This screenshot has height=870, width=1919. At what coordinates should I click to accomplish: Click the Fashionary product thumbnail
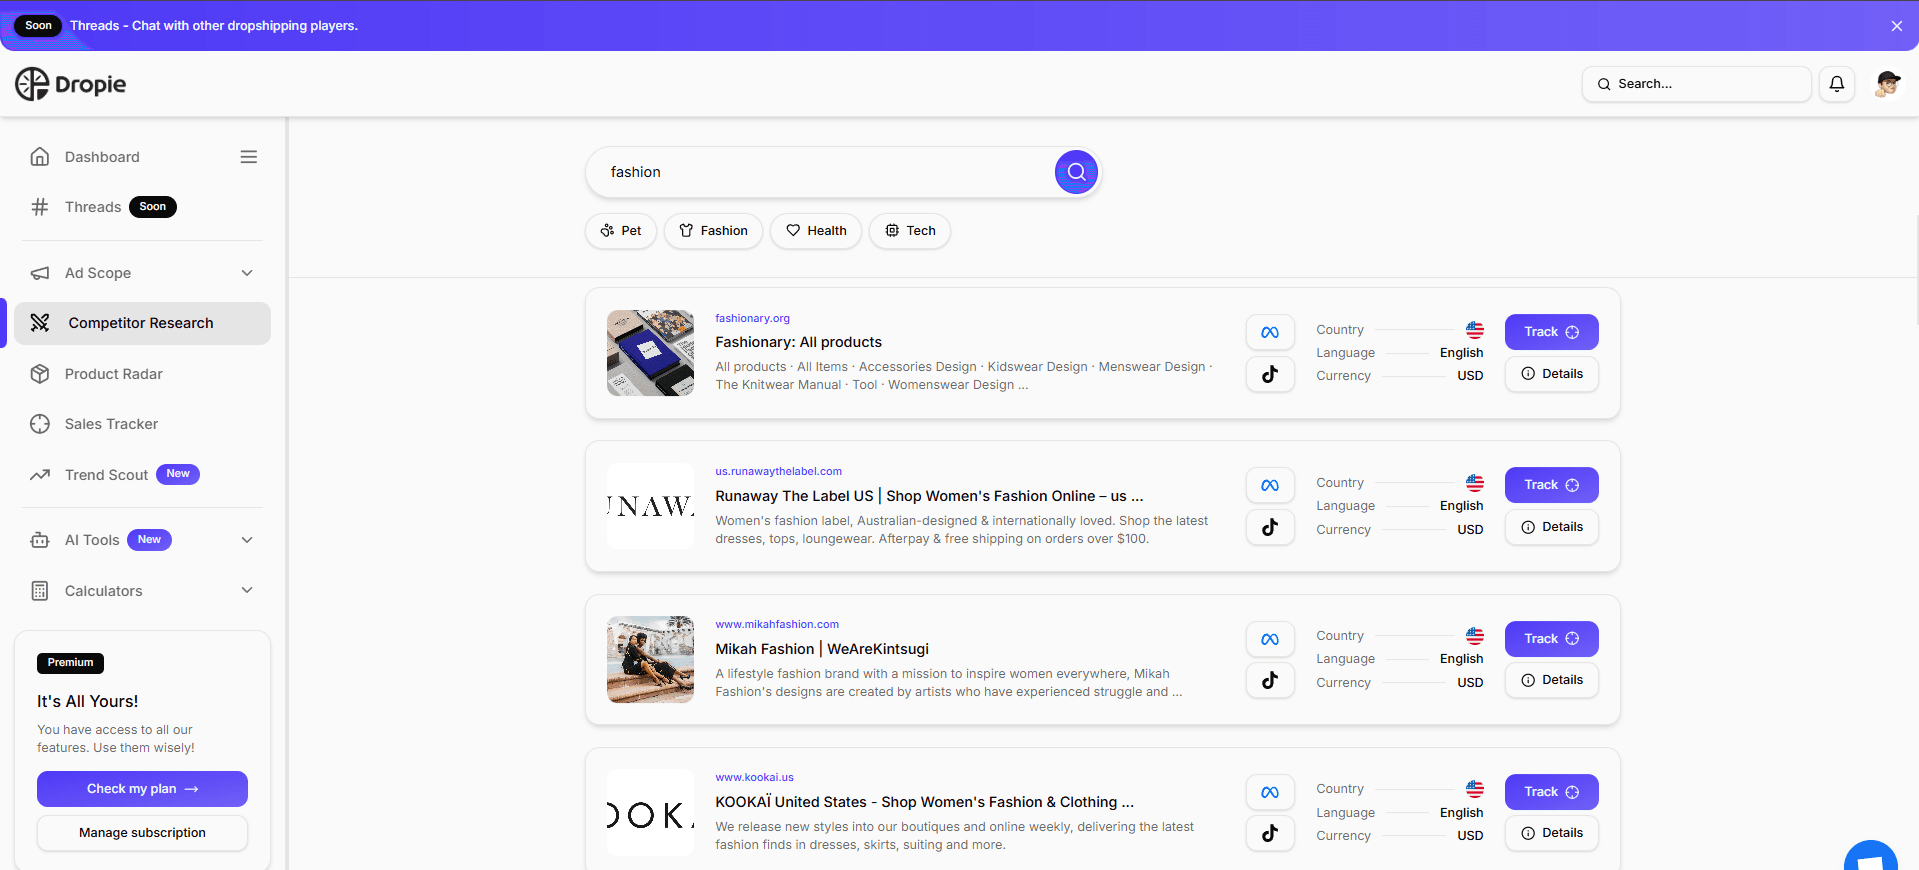pyautogui.click(x=650, y=353)
